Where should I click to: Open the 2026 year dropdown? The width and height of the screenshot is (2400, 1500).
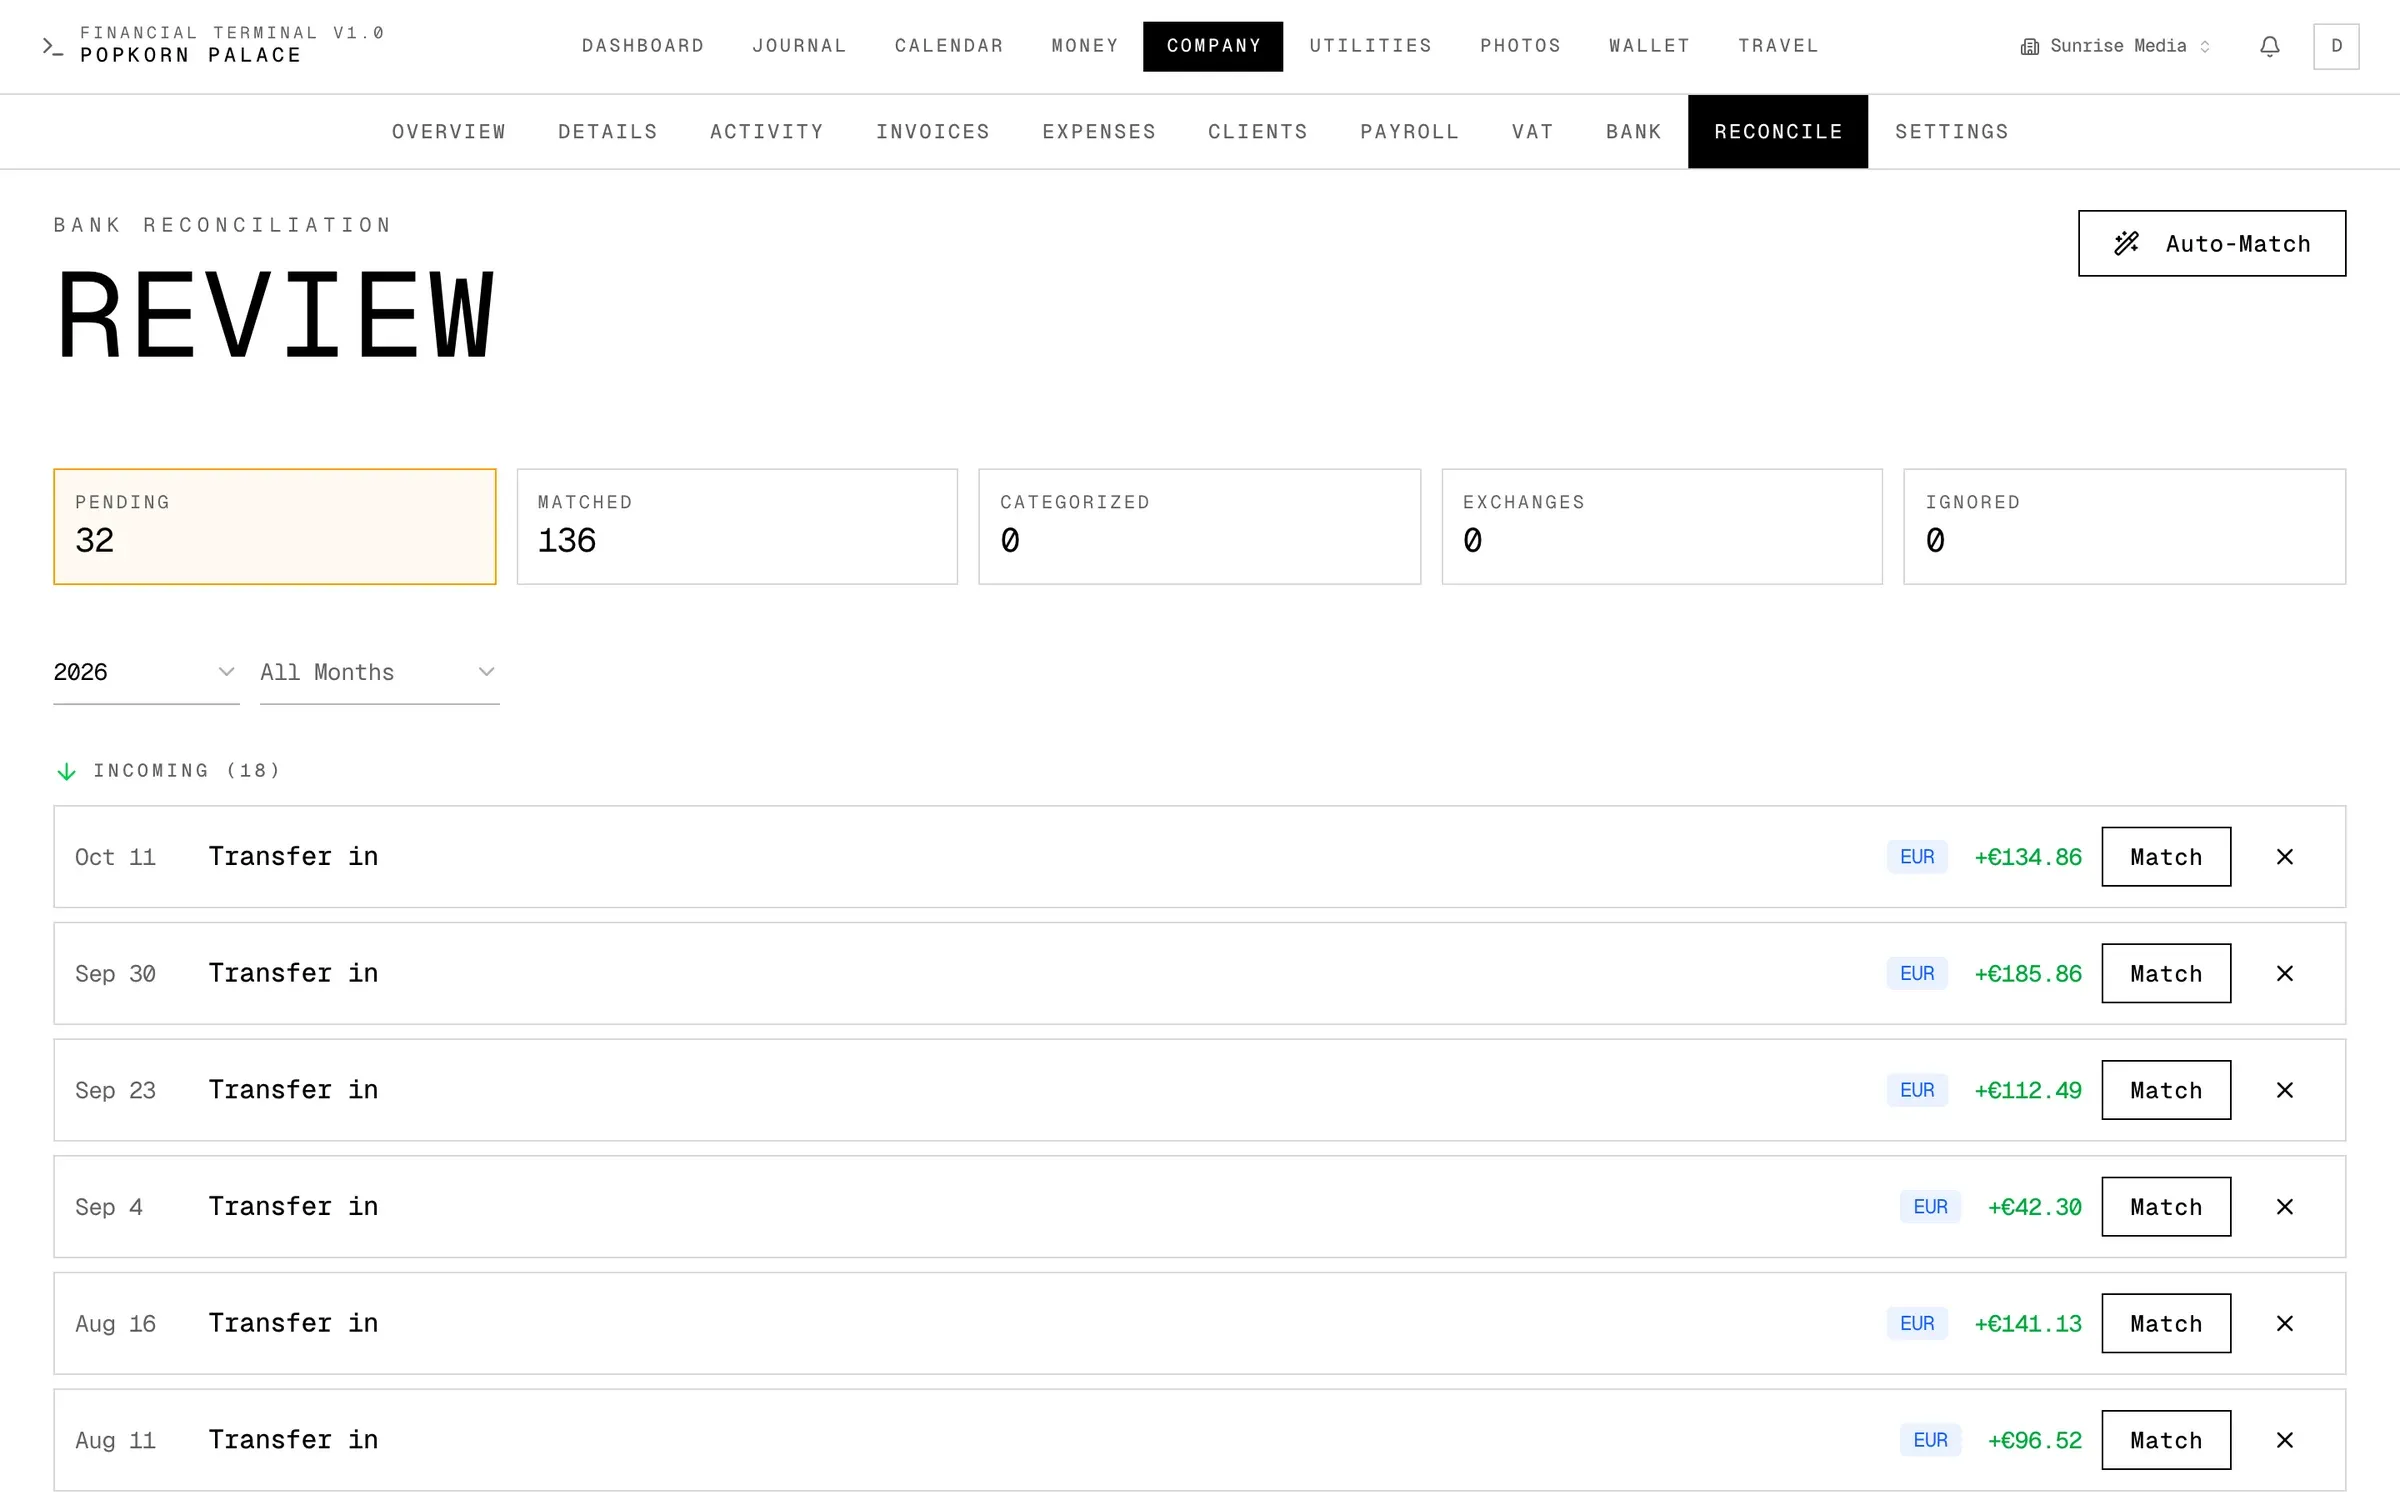point(146,672)
